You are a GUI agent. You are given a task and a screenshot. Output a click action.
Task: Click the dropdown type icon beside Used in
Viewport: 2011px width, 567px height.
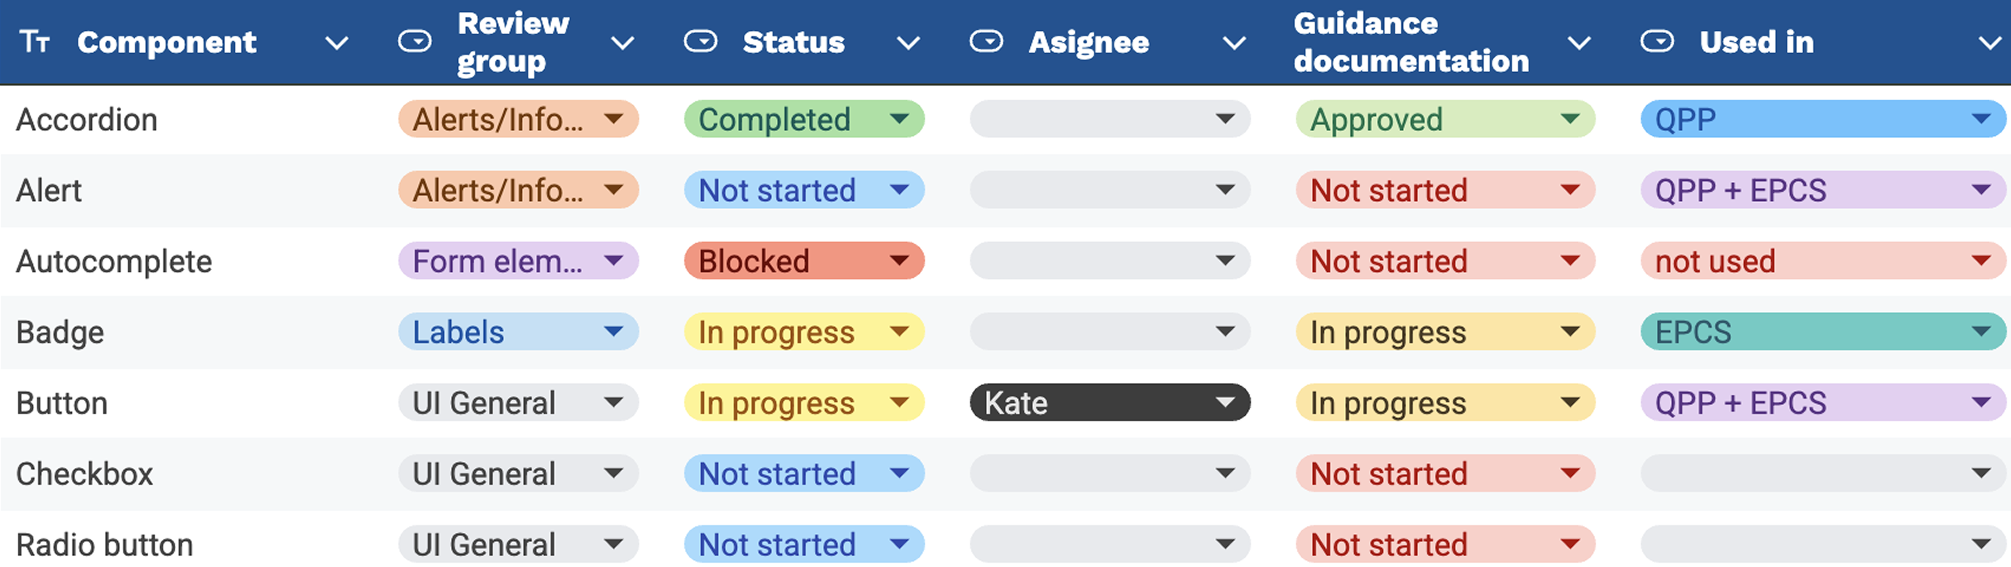(1657, 42)
